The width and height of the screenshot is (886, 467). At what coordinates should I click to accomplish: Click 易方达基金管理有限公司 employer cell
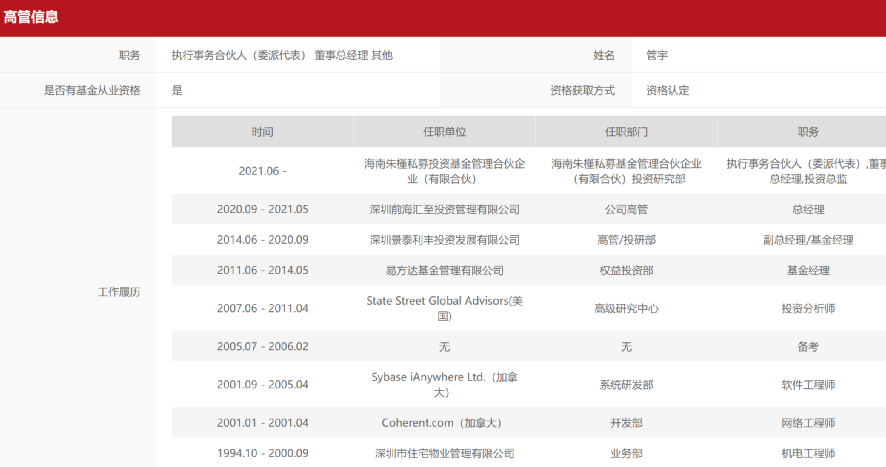(444, 270)
